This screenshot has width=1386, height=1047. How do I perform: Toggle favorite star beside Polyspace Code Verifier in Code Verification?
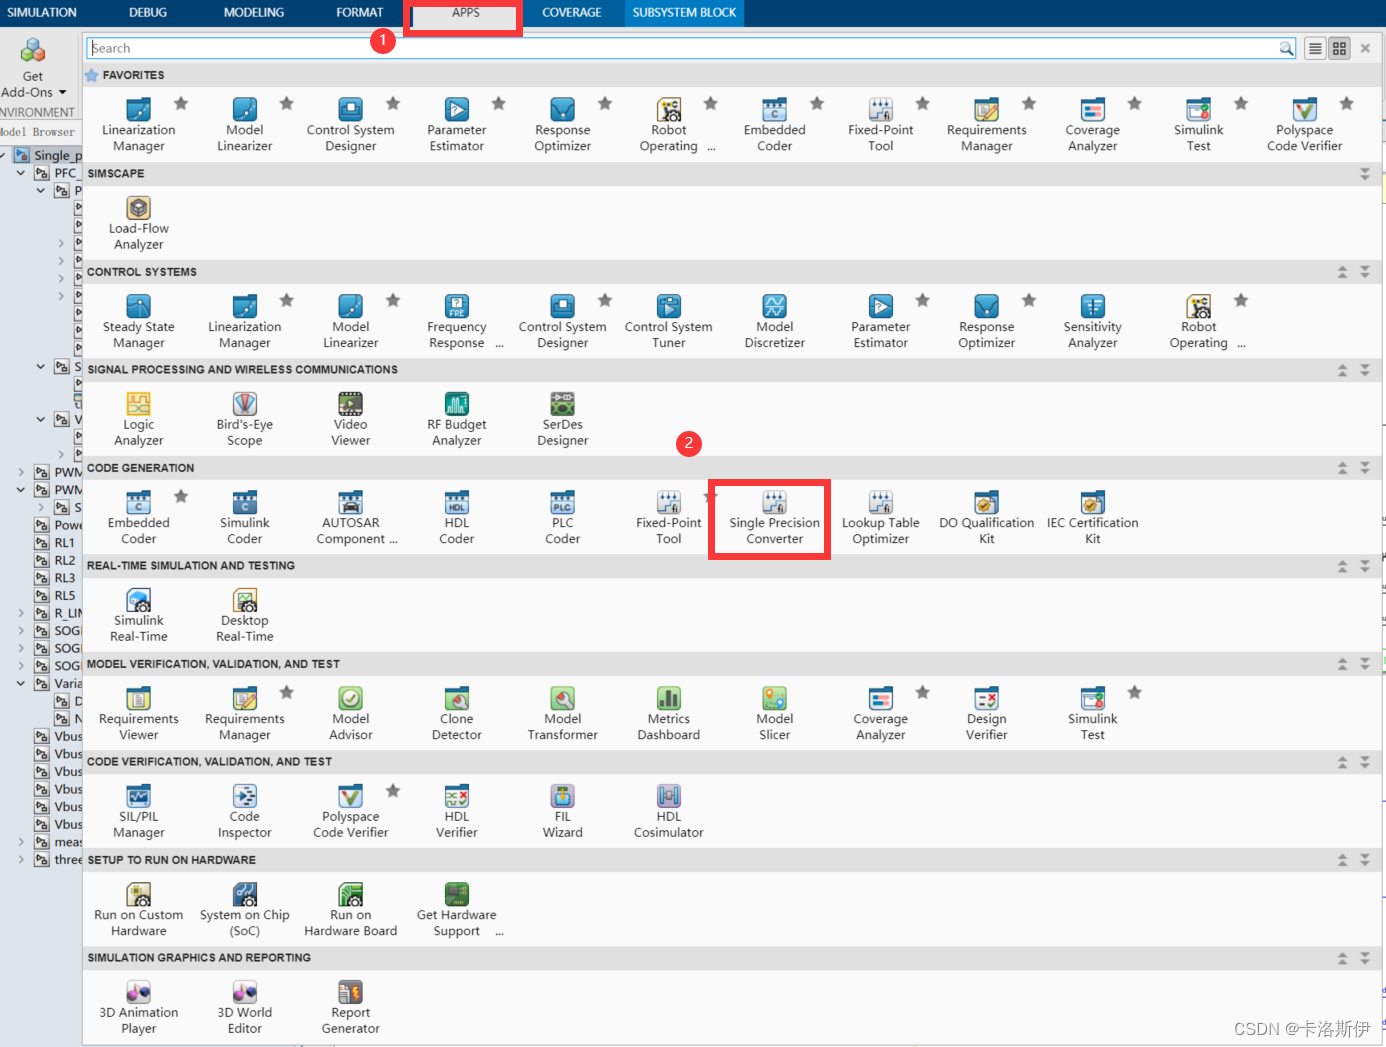pyautogui.click(x=393, y=790)
